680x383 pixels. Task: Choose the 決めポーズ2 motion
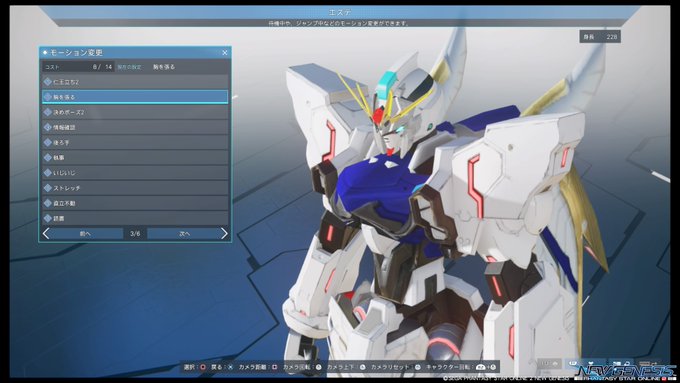(135, 112)
